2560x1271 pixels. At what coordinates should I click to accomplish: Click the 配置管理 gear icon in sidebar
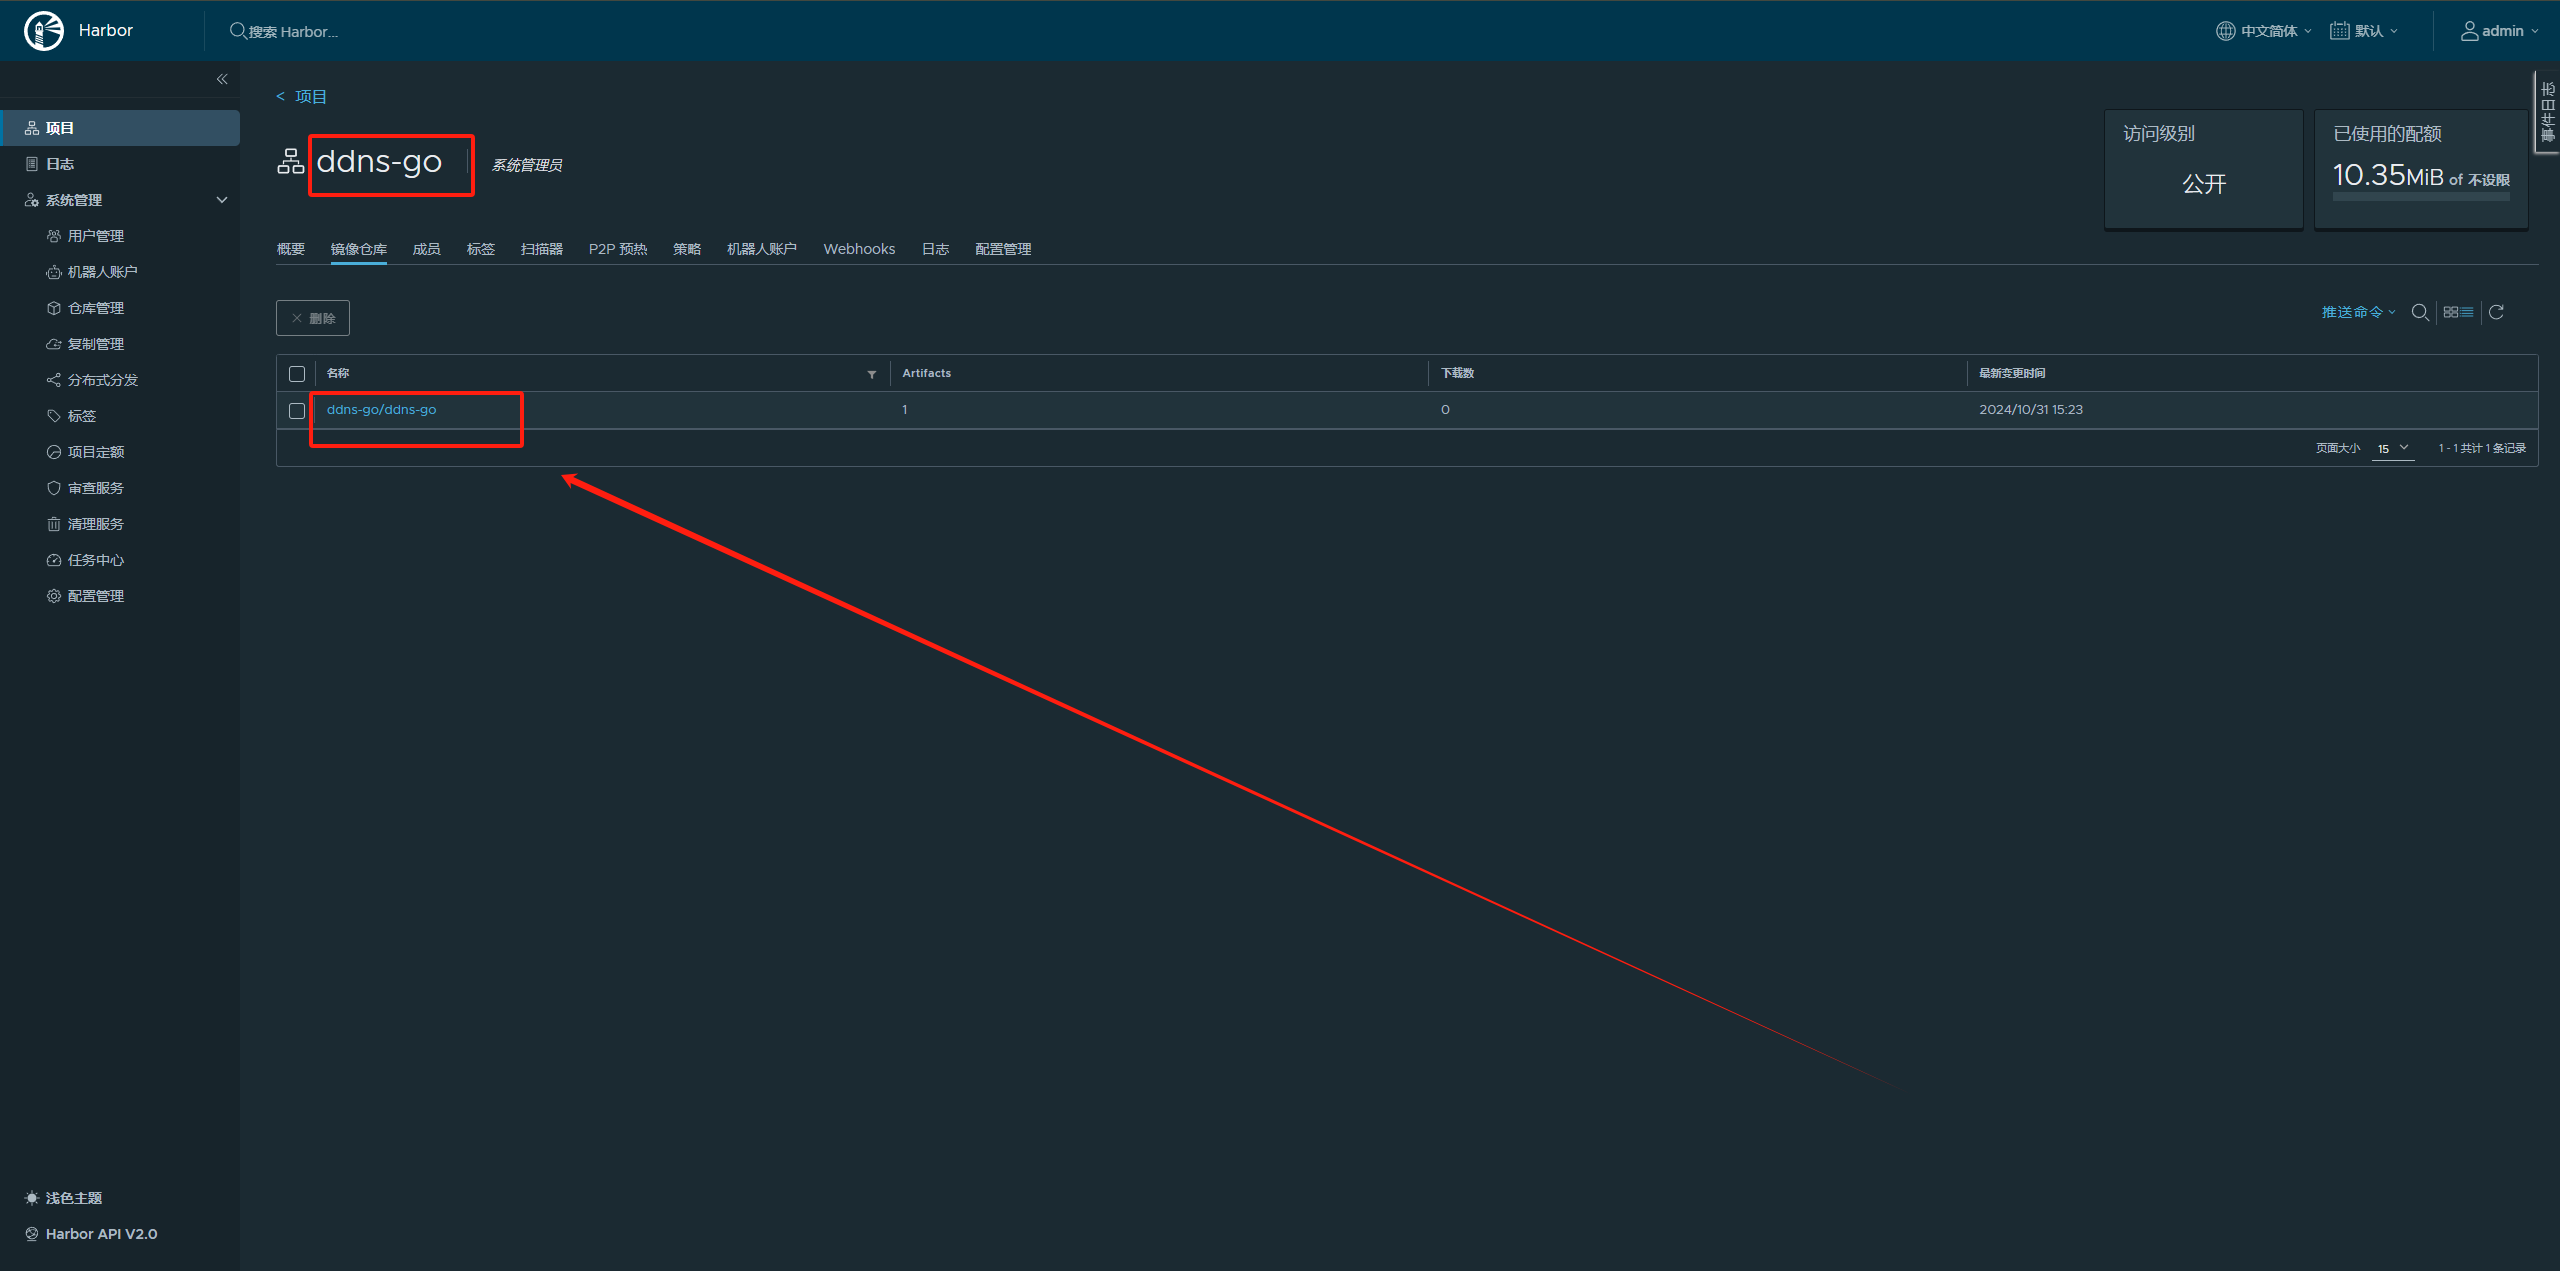pyautogui.click(x=54, y=596)
